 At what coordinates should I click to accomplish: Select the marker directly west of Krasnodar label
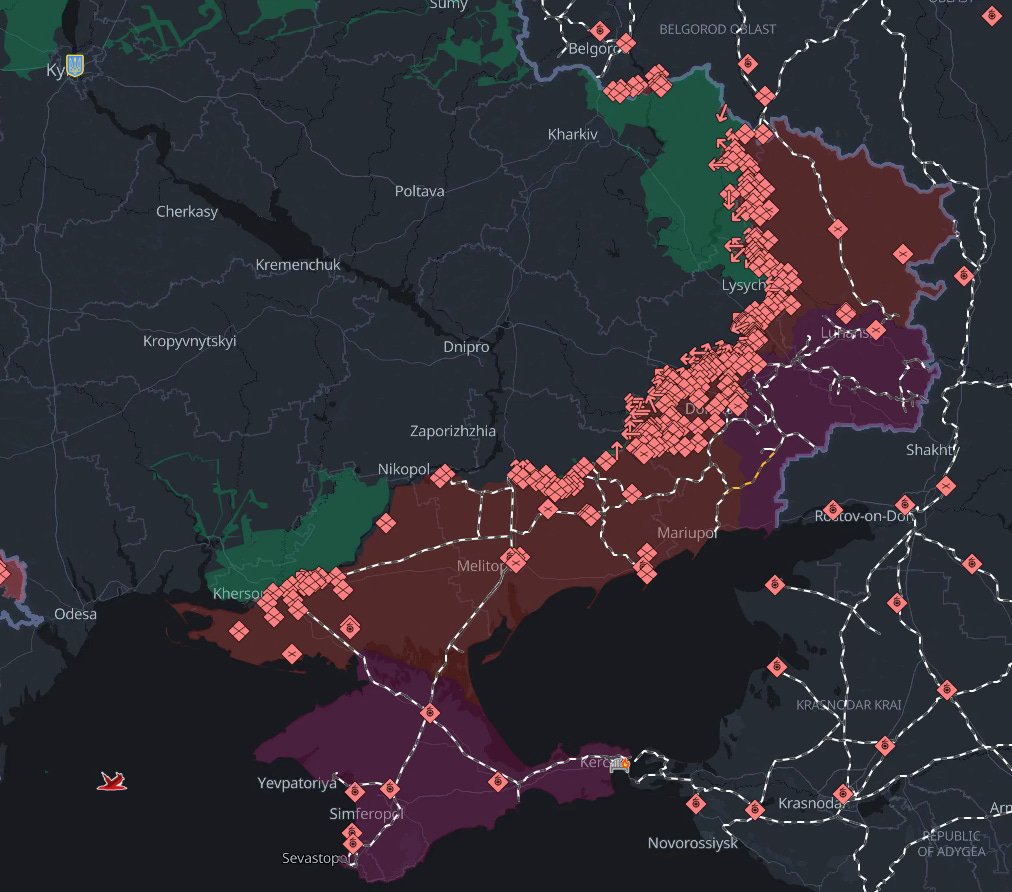(754, 809)
